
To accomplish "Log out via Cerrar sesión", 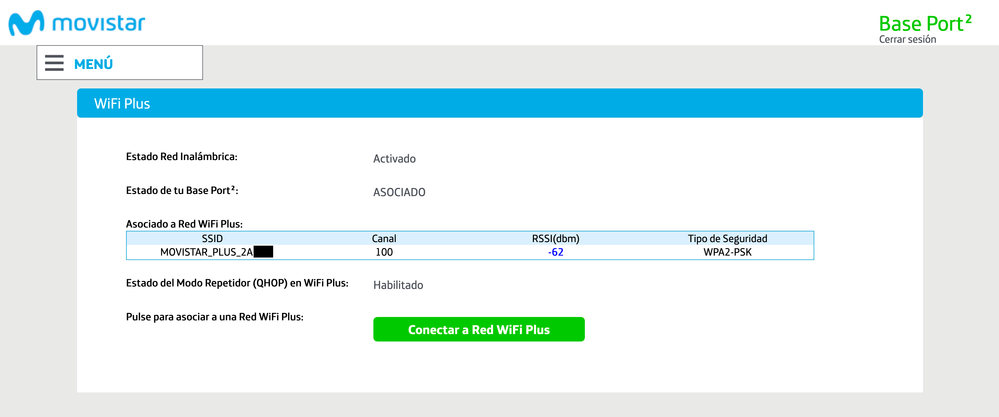I will point(907,40).
